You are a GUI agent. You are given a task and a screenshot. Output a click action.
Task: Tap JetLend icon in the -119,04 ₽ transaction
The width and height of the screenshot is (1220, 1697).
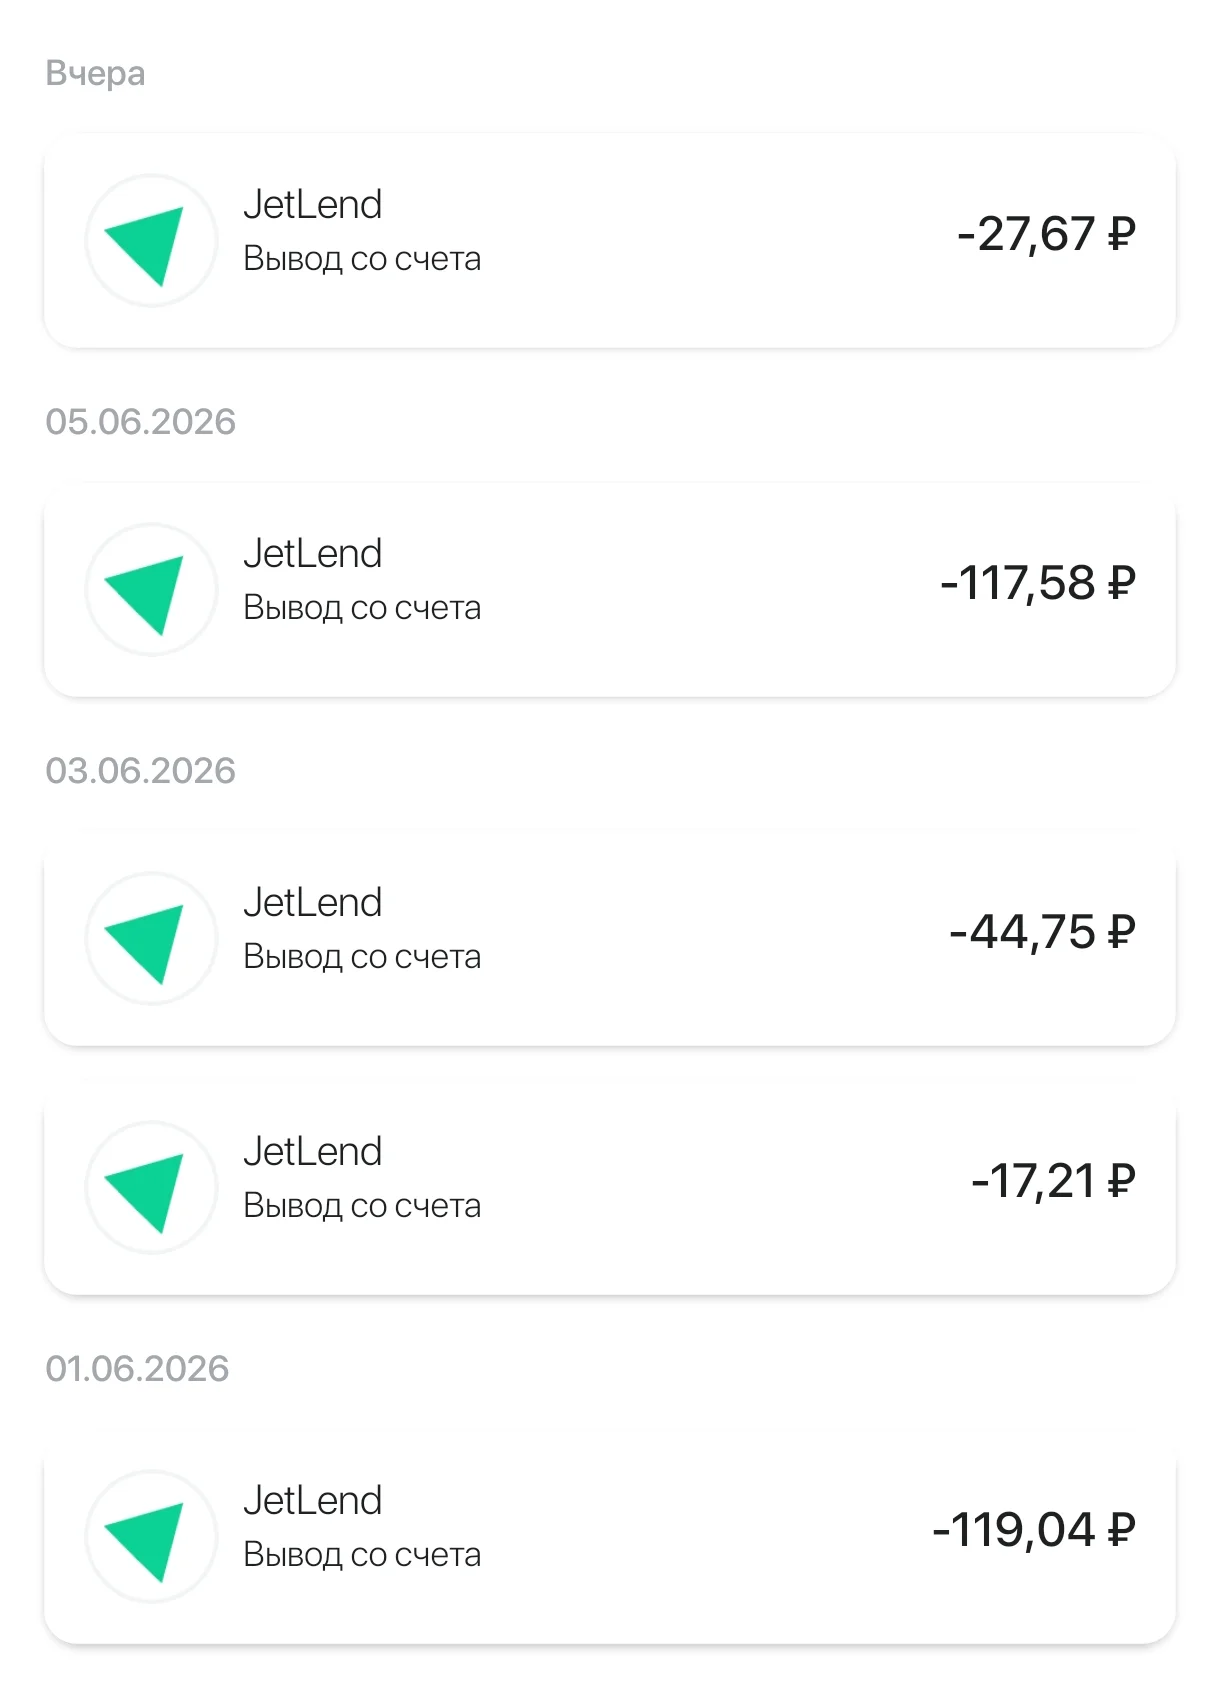click(x=151, y=1537)
